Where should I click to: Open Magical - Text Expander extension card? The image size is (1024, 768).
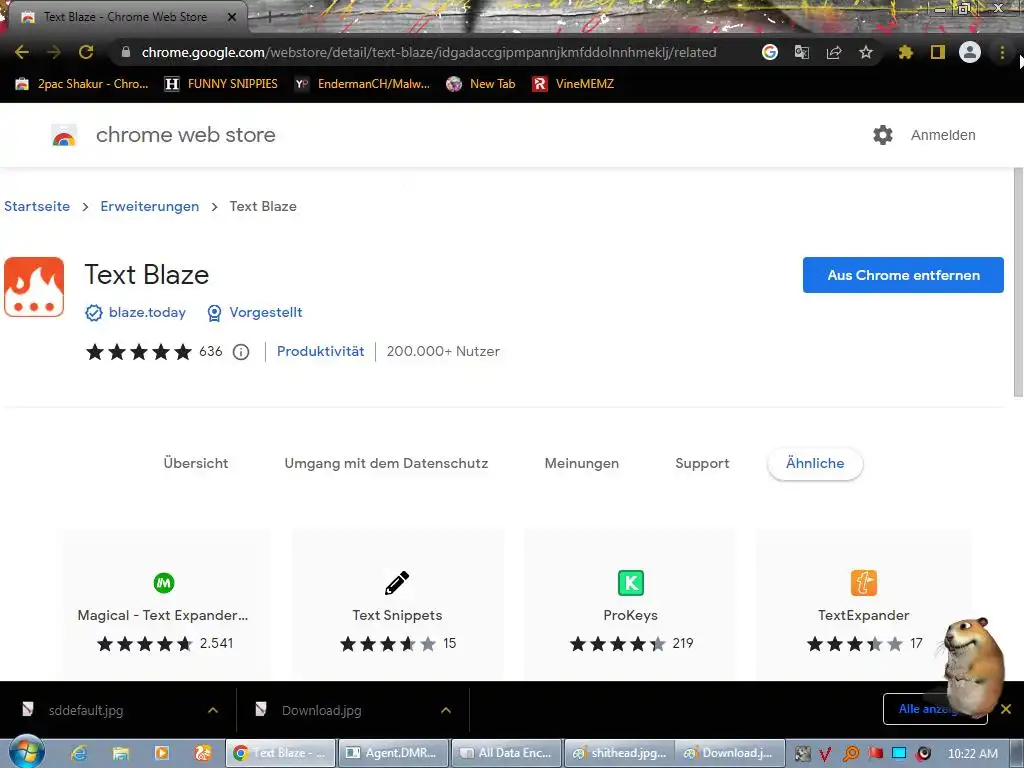pos(163,604)
